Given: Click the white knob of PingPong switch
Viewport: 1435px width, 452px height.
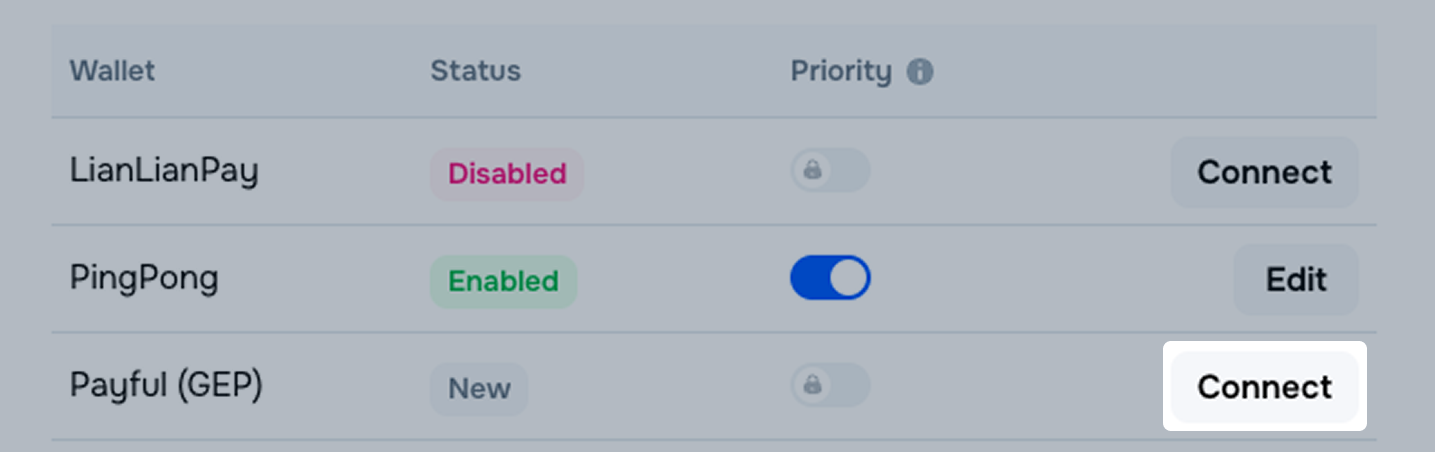Looking at the screenshot, I should coord(850,278).
